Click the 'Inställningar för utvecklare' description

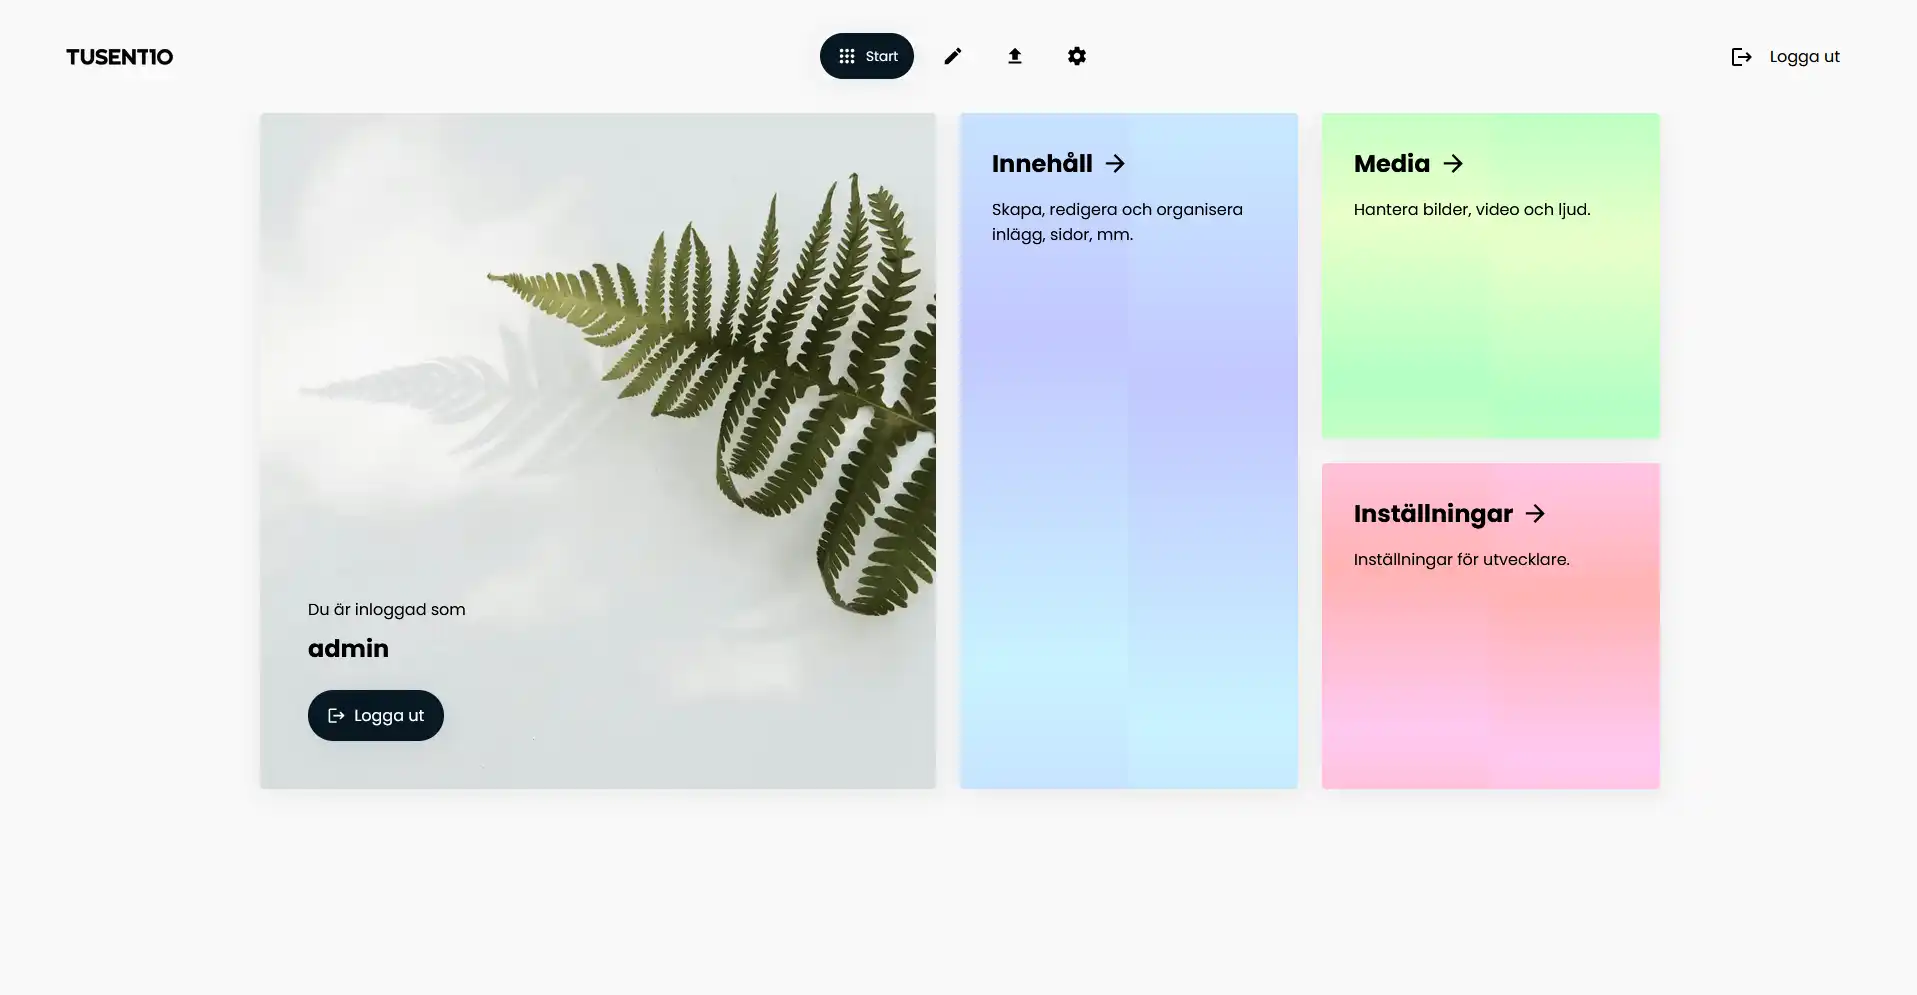1461,560
